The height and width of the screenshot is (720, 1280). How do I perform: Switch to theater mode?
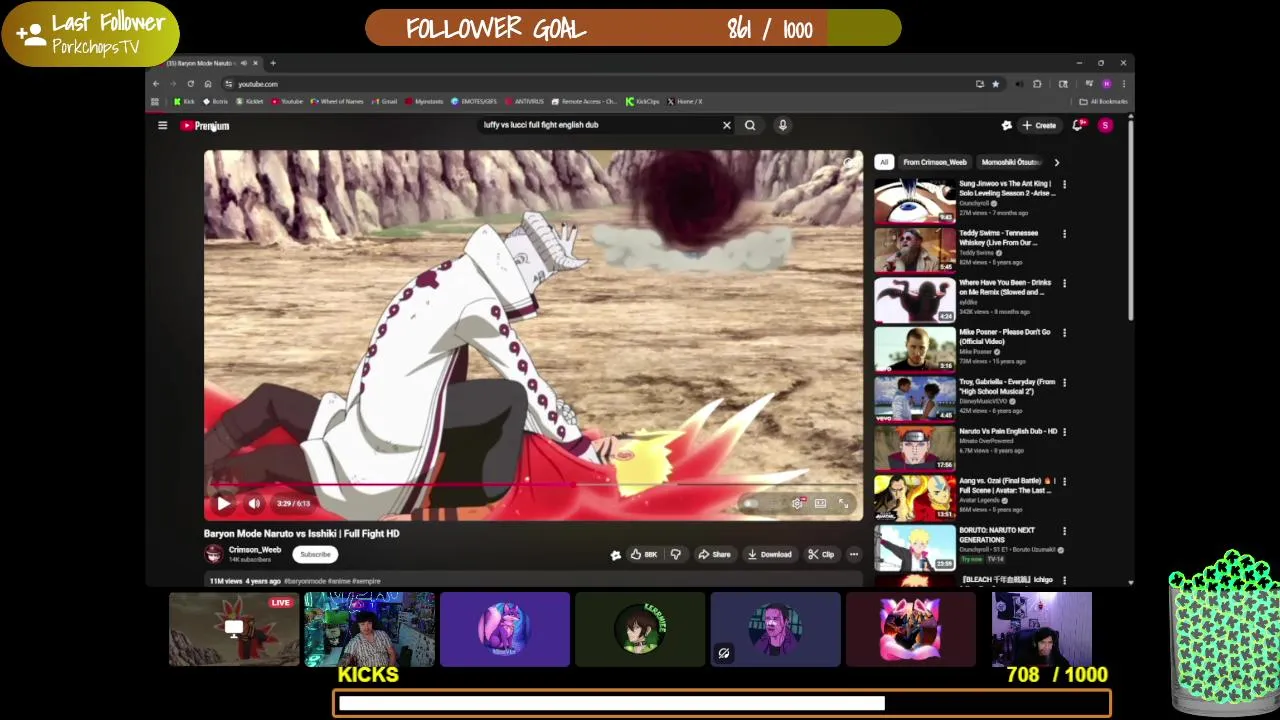pos(820,504)
